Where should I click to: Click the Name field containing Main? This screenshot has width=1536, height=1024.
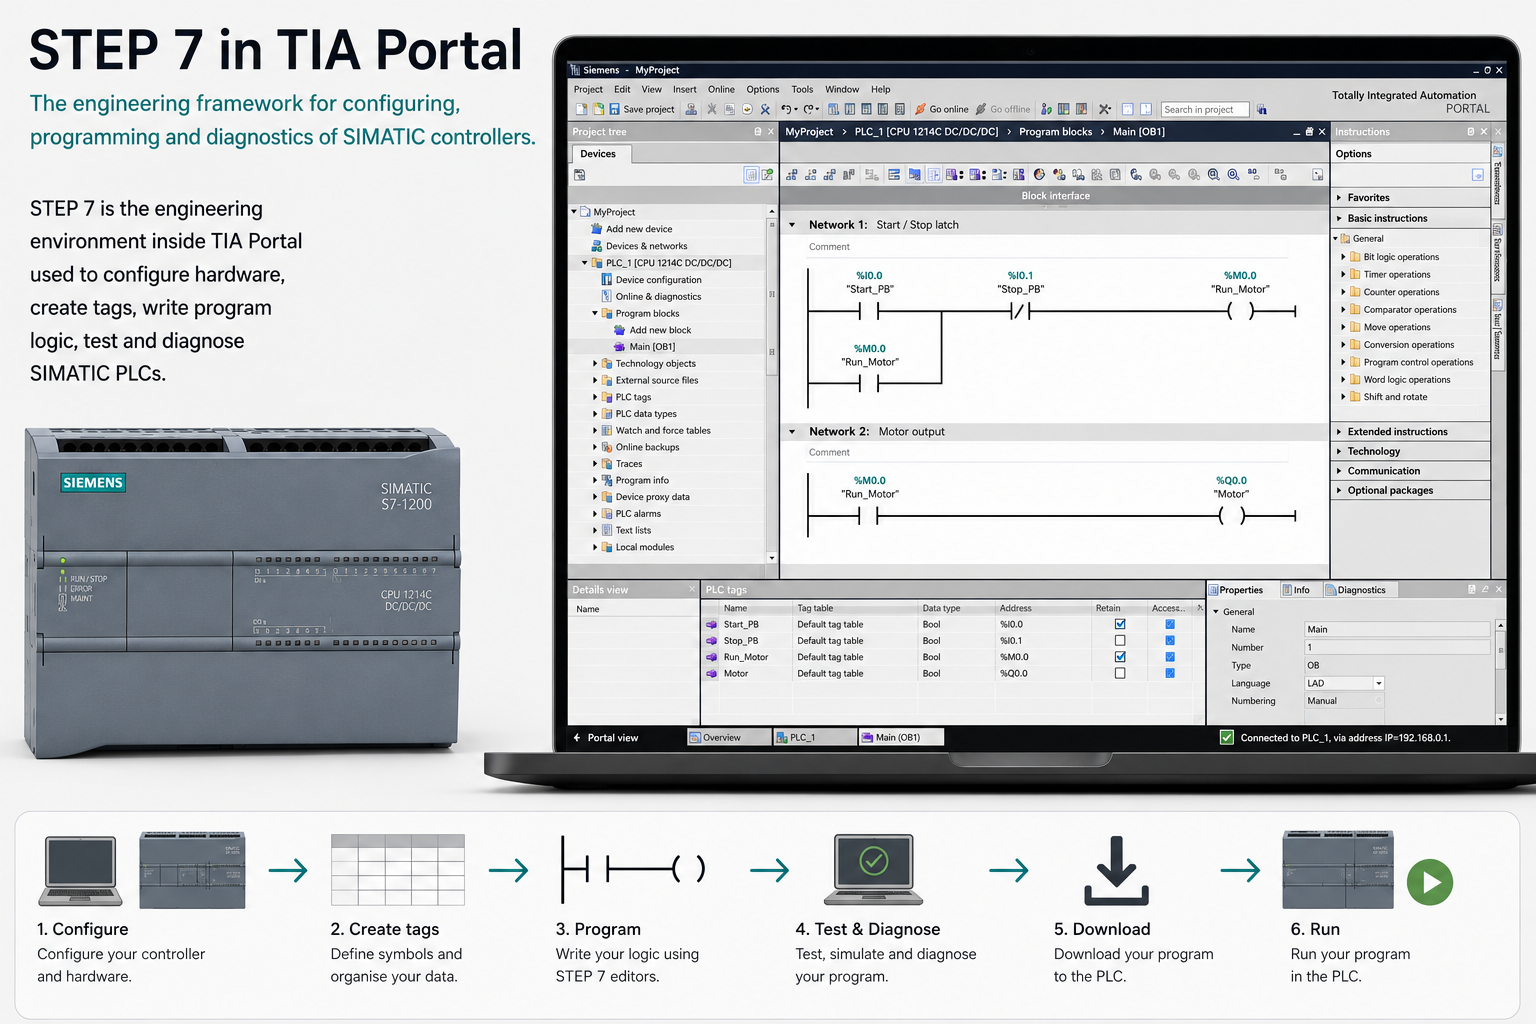1397,629
